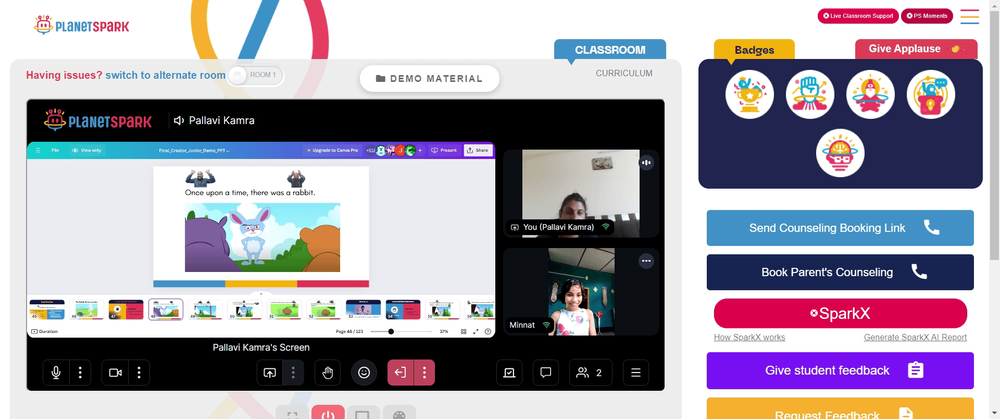Open the File menu in Canva
Screen dimensions: 1000x419
tap(55, 151)
